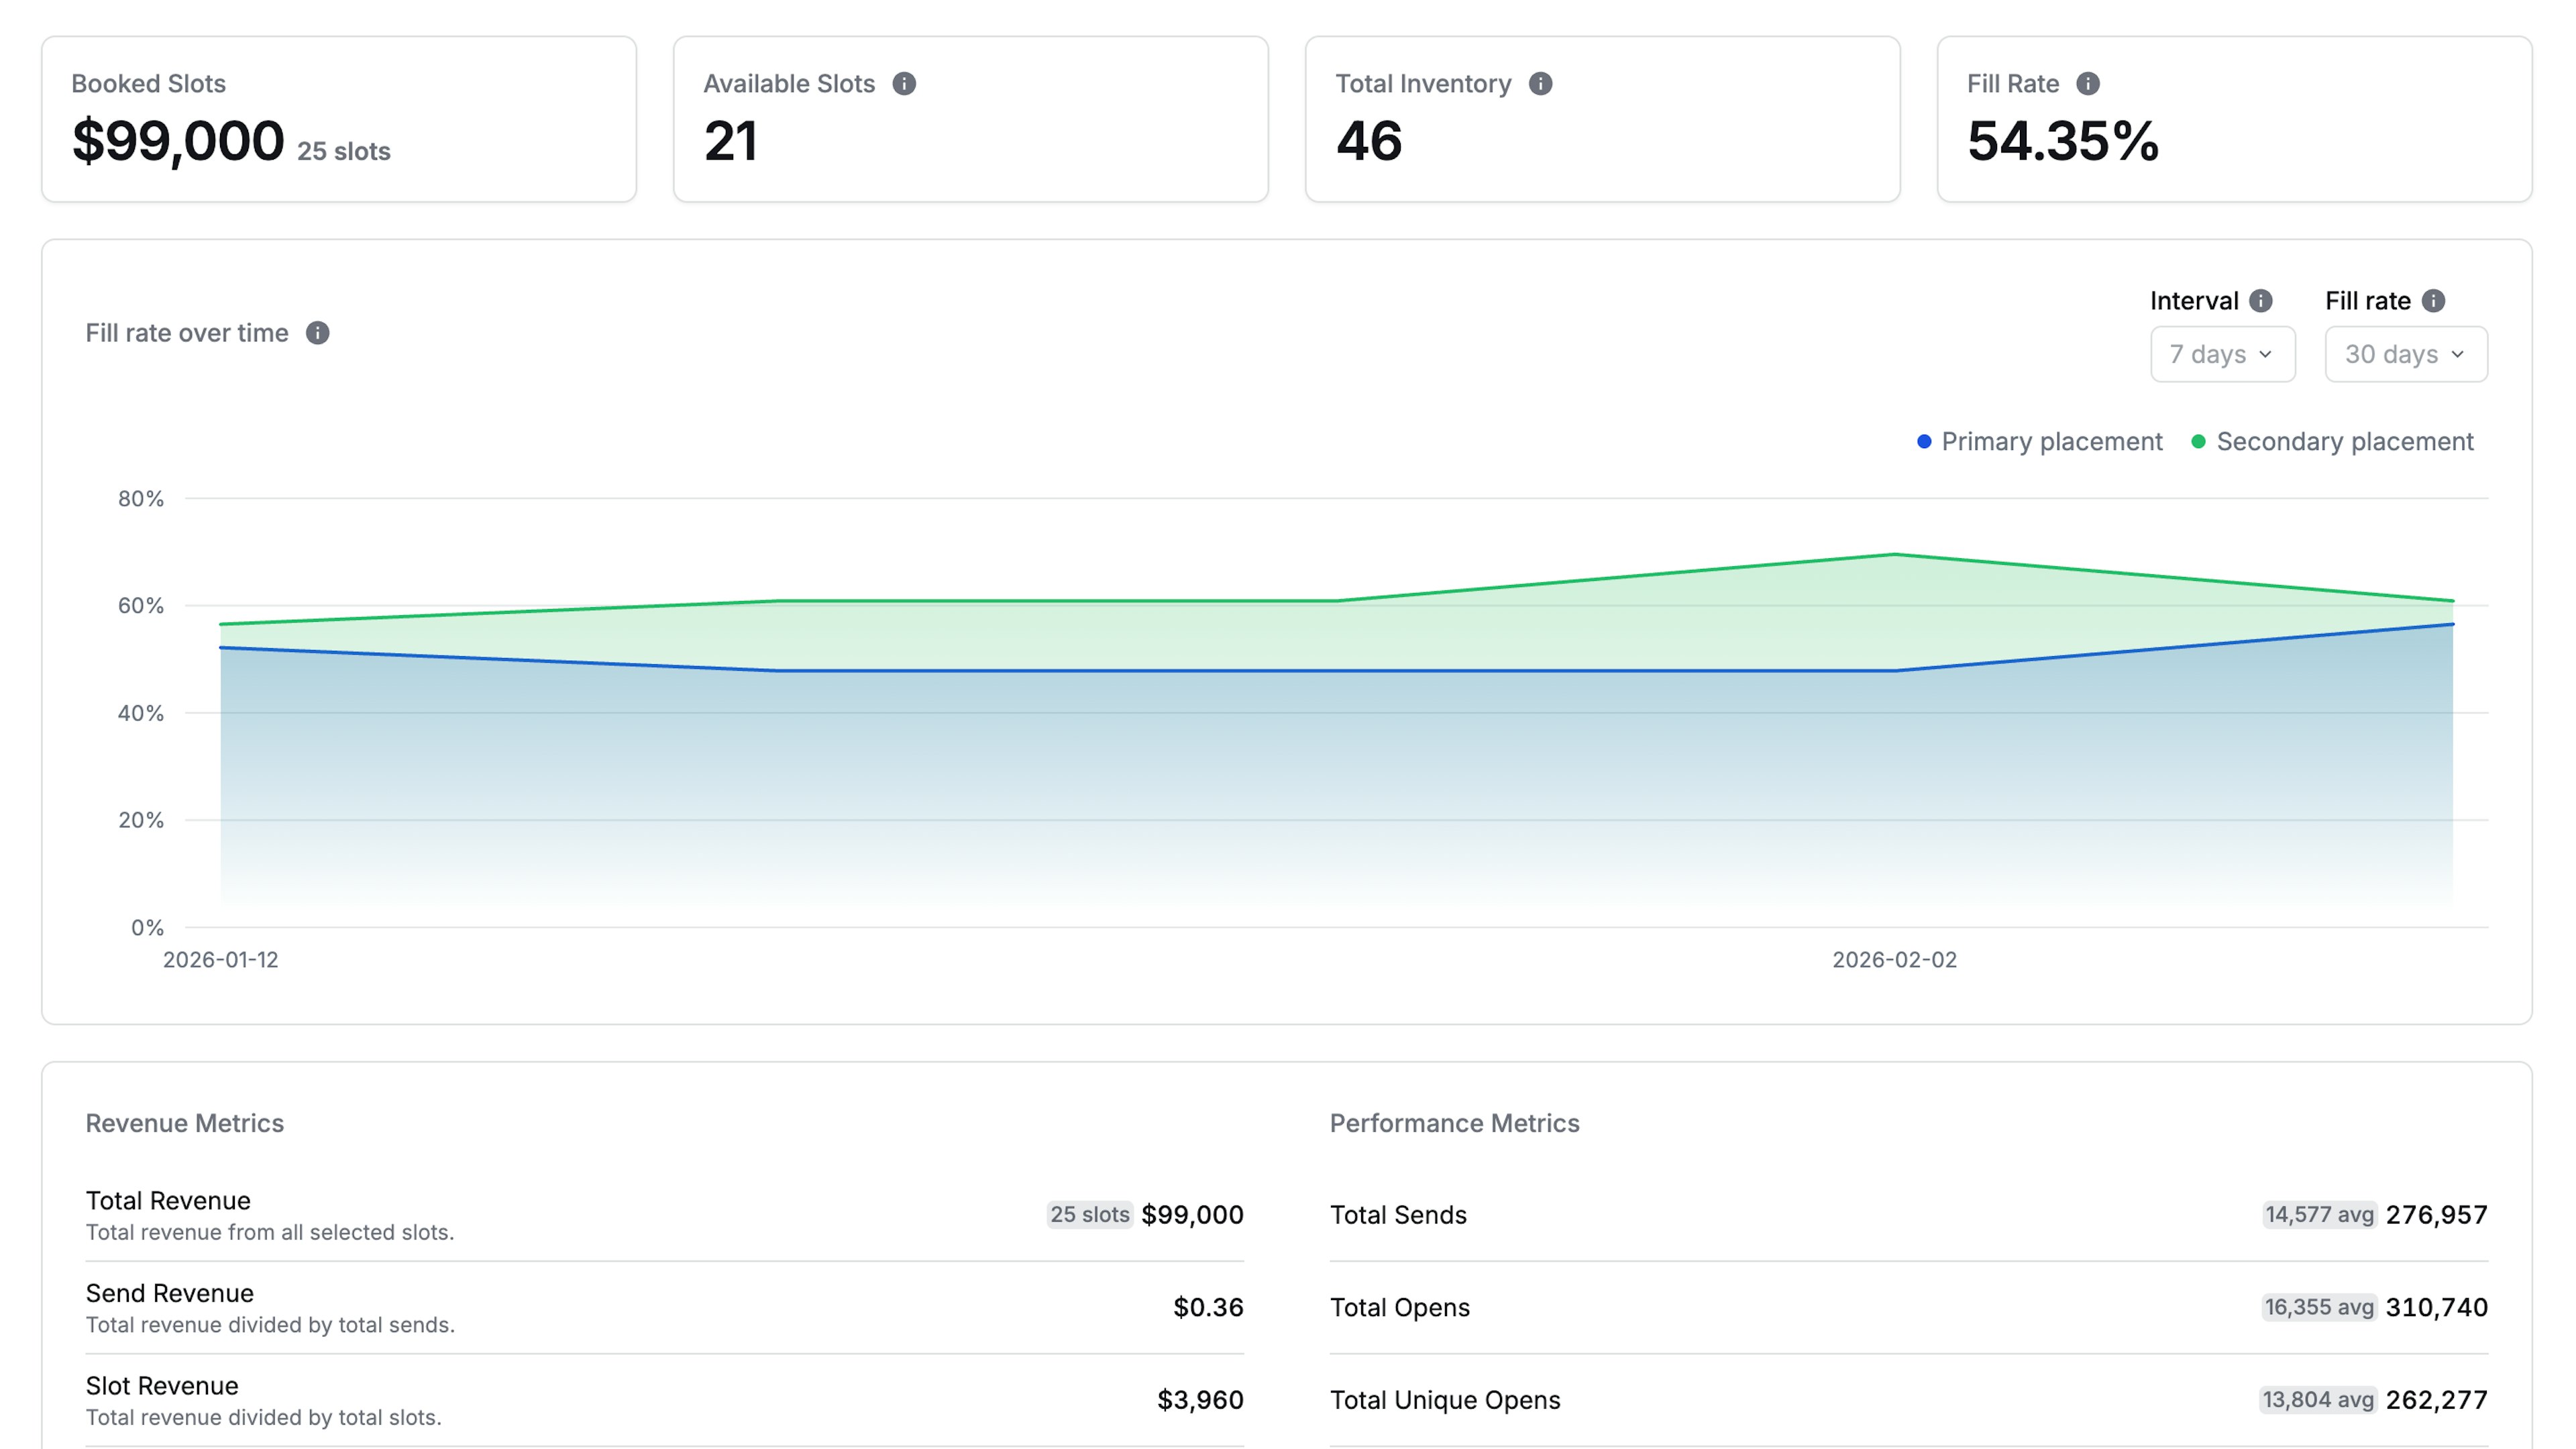Open the Fill rate dropdown showing 30 days
This screenshot has width=2576, height=1449.
(2405, 354)
